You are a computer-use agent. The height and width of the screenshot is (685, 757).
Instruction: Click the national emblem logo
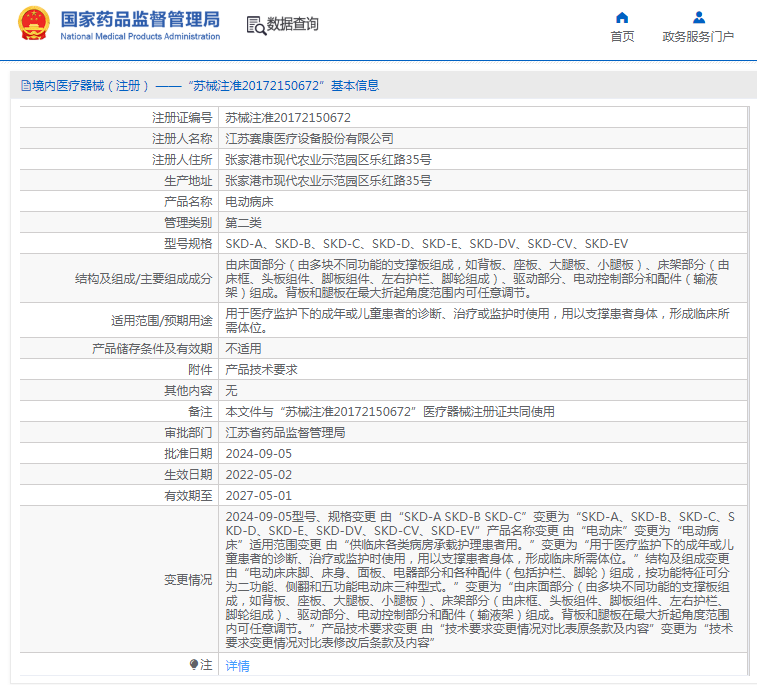click(x=34, y=23)
